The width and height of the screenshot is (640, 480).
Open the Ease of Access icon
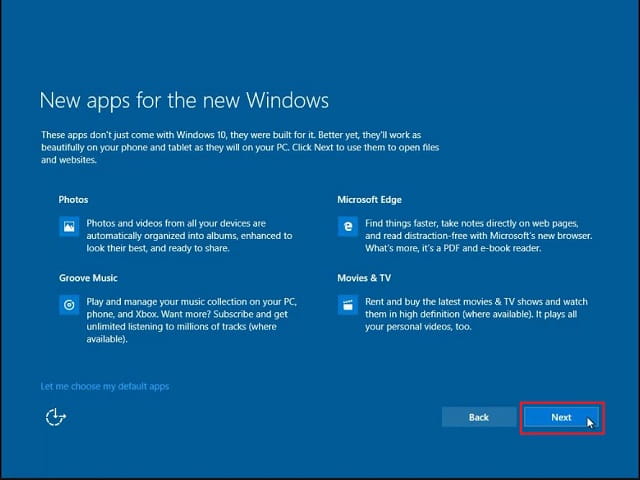(x=56, y=417)
